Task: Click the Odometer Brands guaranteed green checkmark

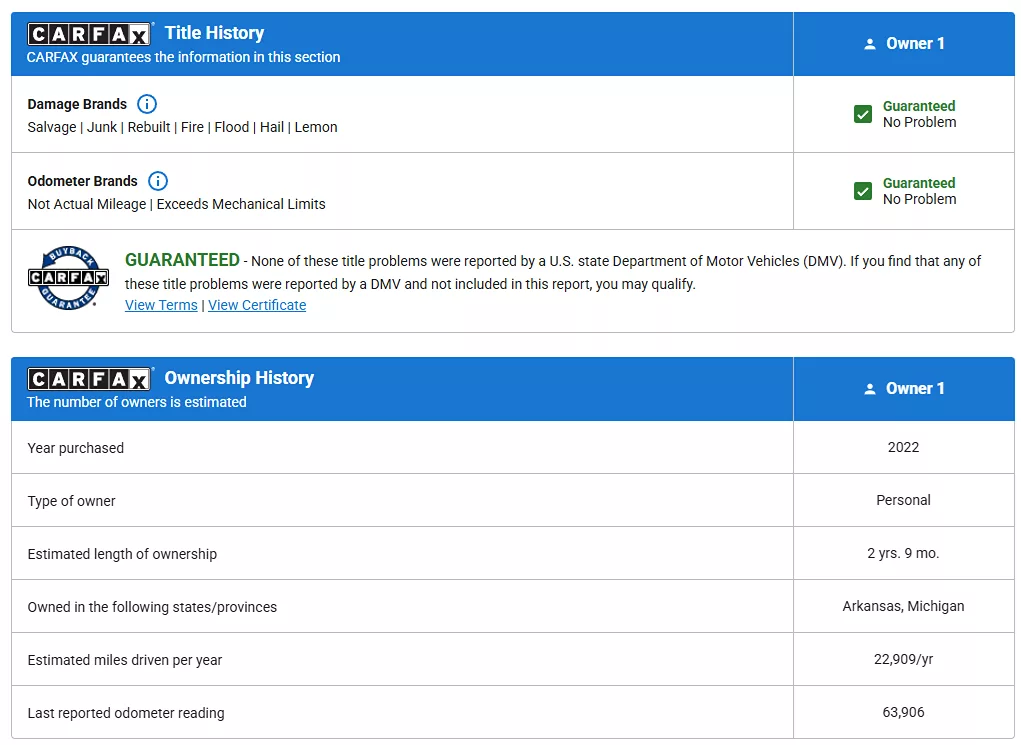Action: coord(863,191)
